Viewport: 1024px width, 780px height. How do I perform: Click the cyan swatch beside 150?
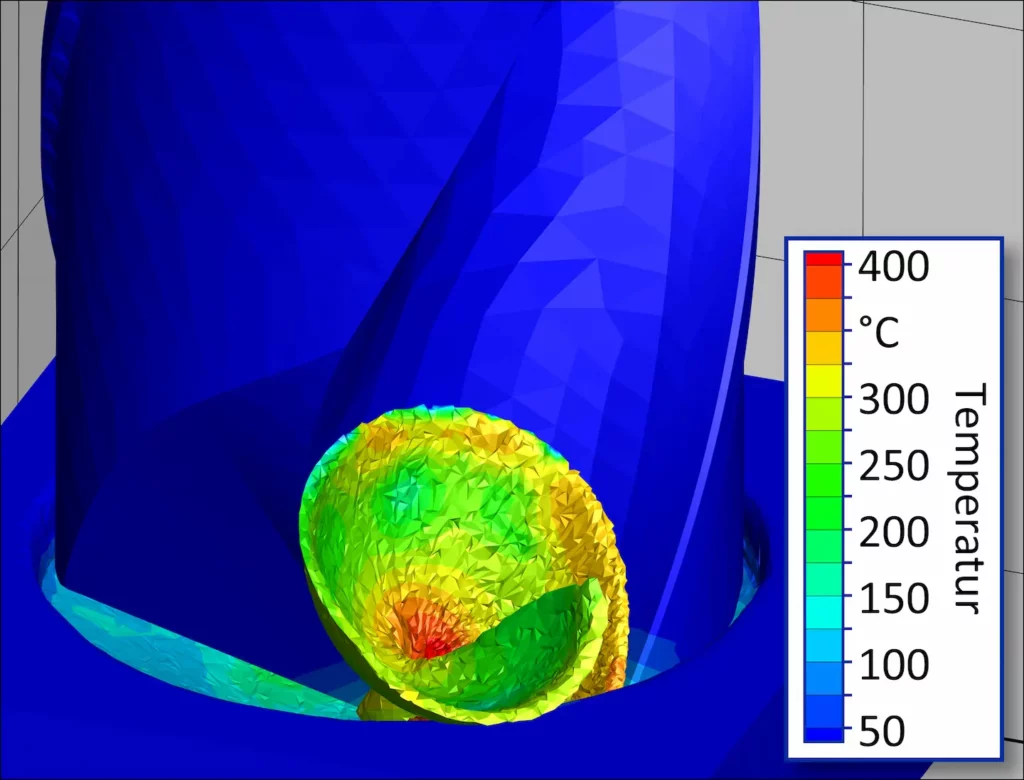pos(823,600)
